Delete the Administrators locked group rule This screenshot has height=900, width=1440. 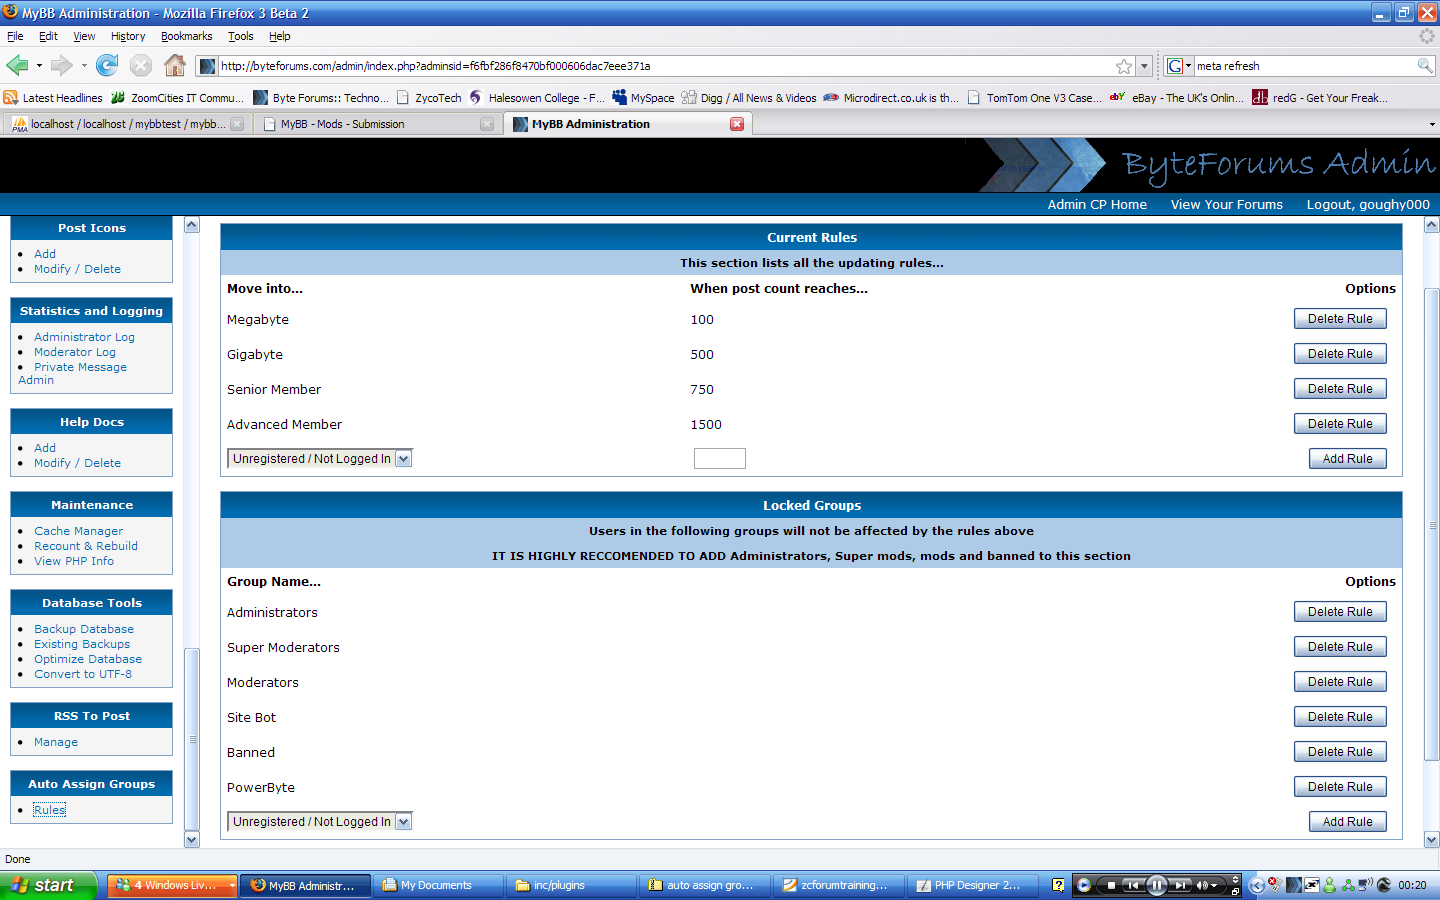(x=1340, y=612)
